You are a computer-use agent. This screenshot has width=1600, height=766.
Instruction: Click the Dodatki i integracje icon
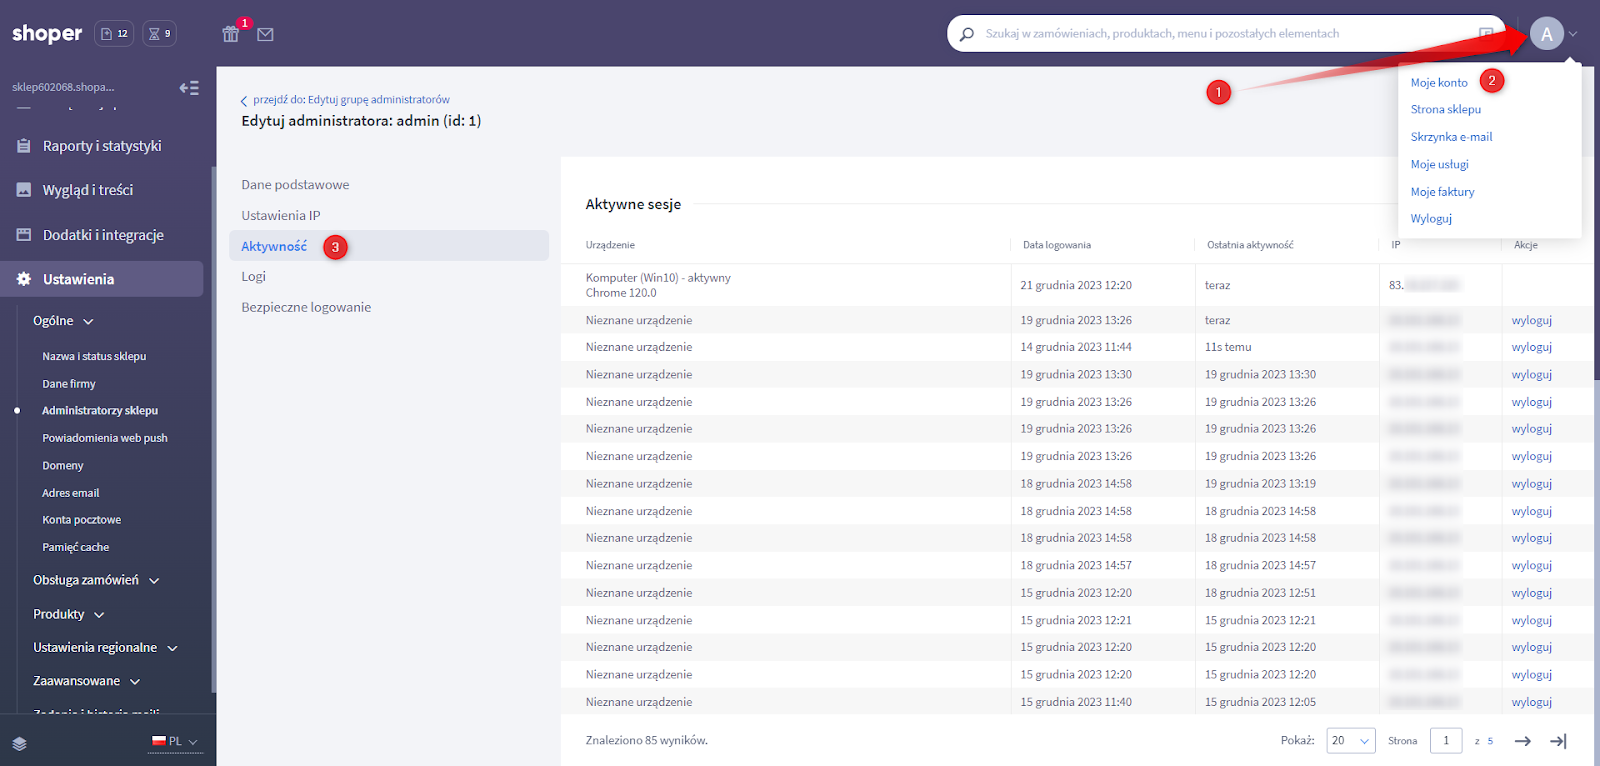24,235
